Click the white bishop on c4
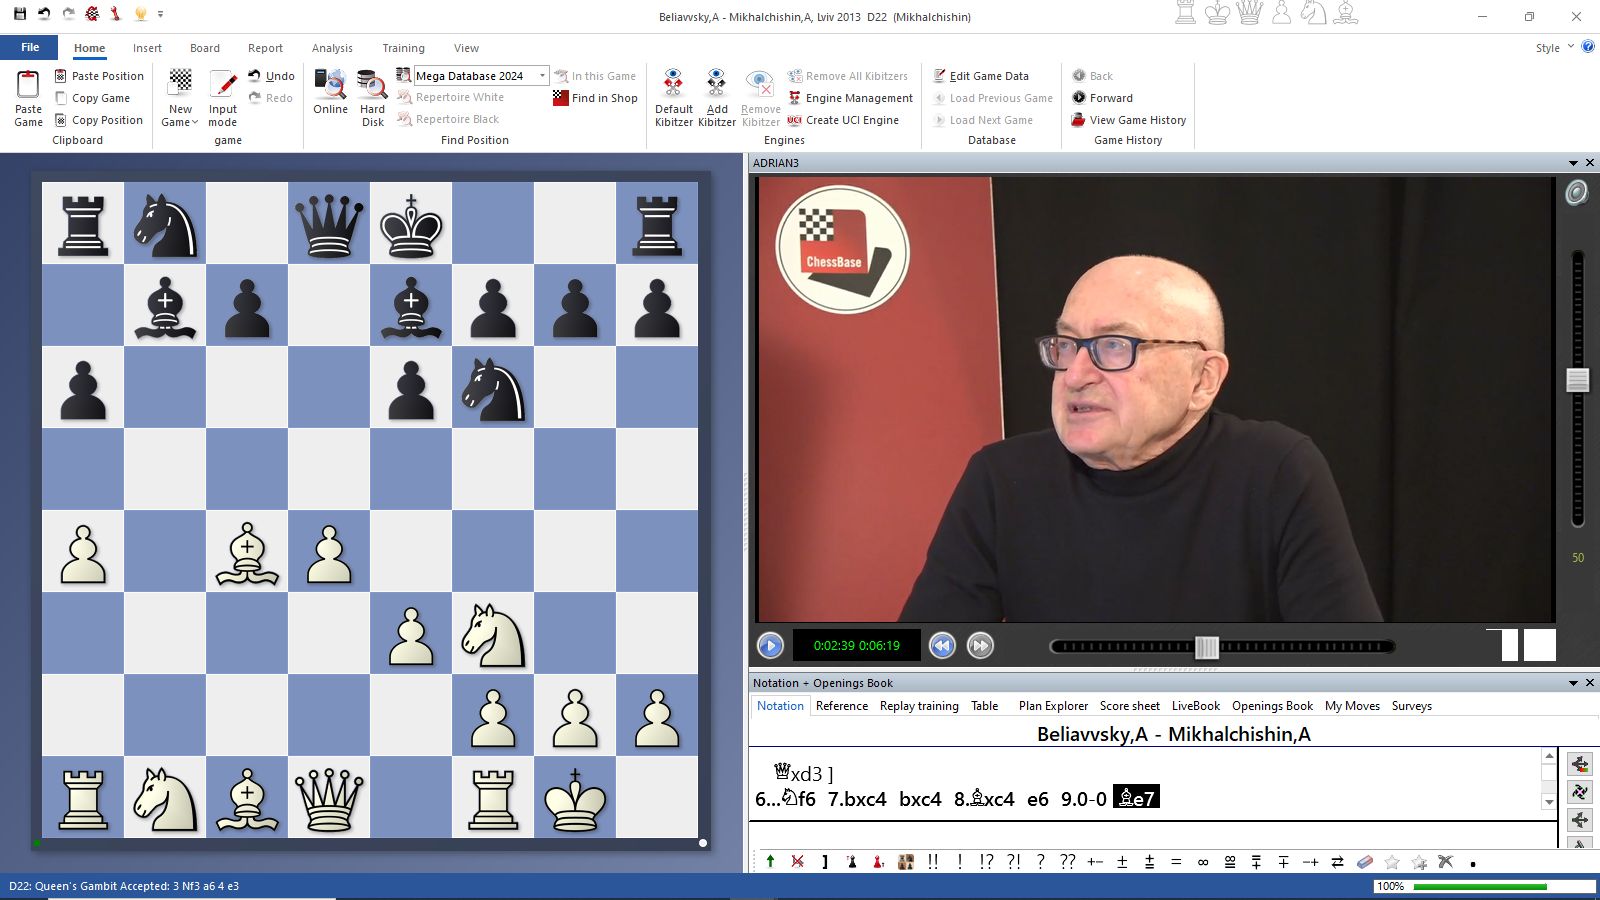This screenshot has width=1600, height=900. [247, 552]
